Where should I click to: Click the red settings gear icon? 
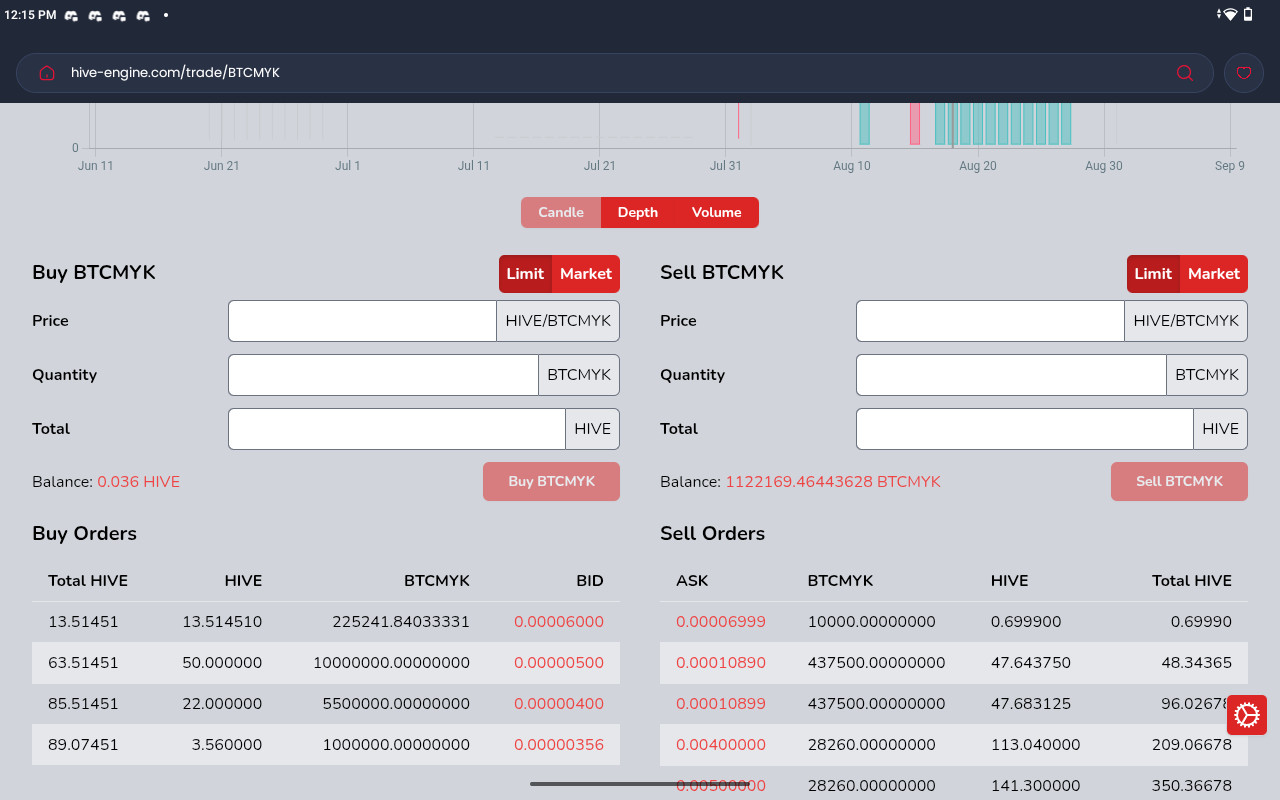click(x=1246, y=715)
